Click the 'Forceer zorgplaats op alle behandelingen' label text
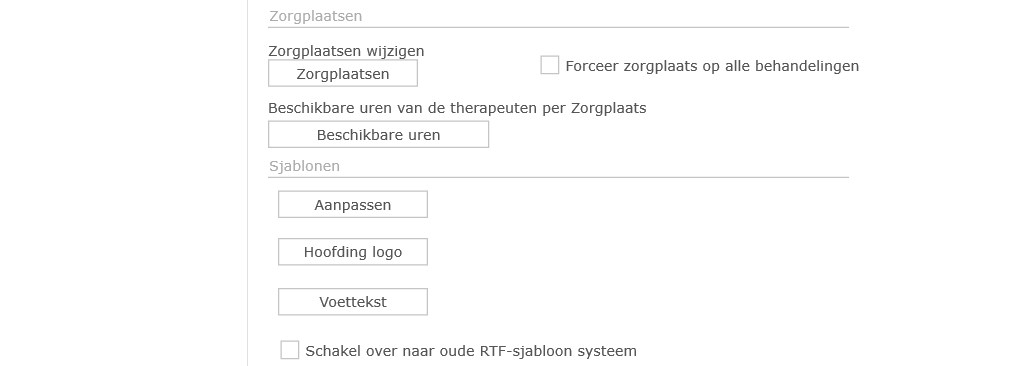Image resolution: width=1033 pixels, height=366 pixels. click(712, 66)
